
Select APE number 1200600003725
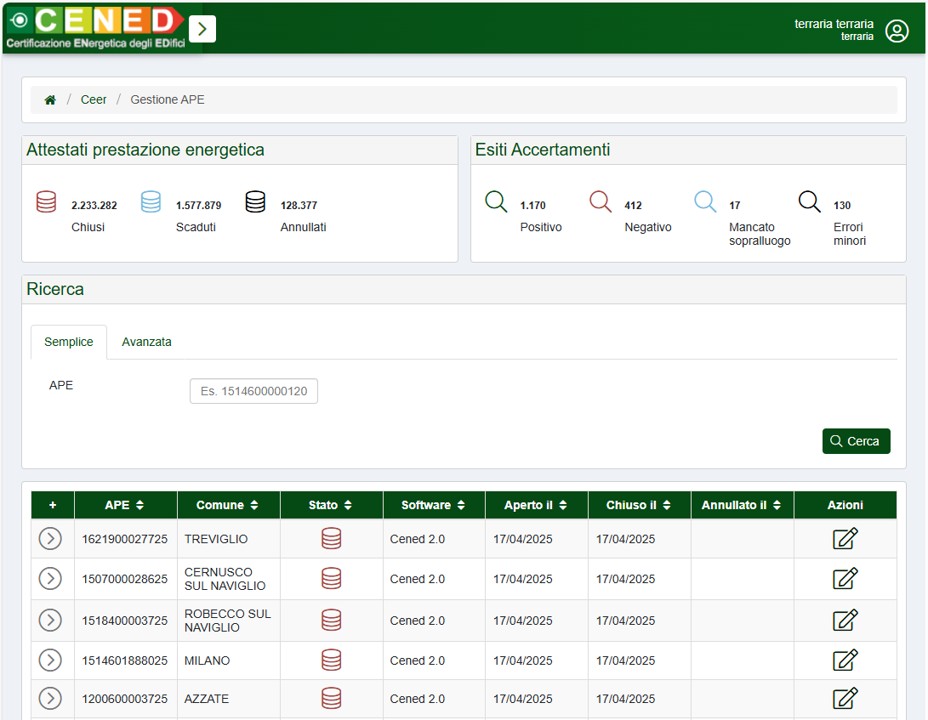125,699
